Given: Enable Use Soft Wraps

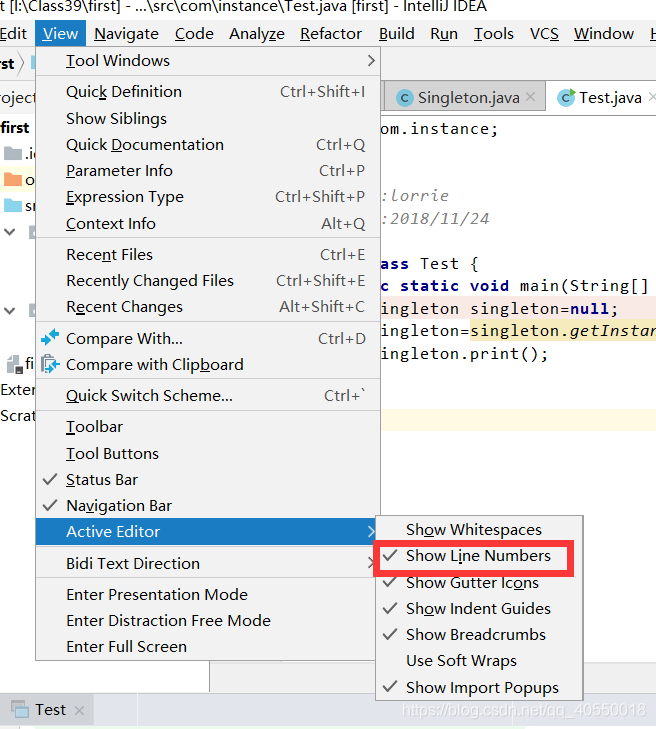Looking at the screenshot, I should pos(479,661).
